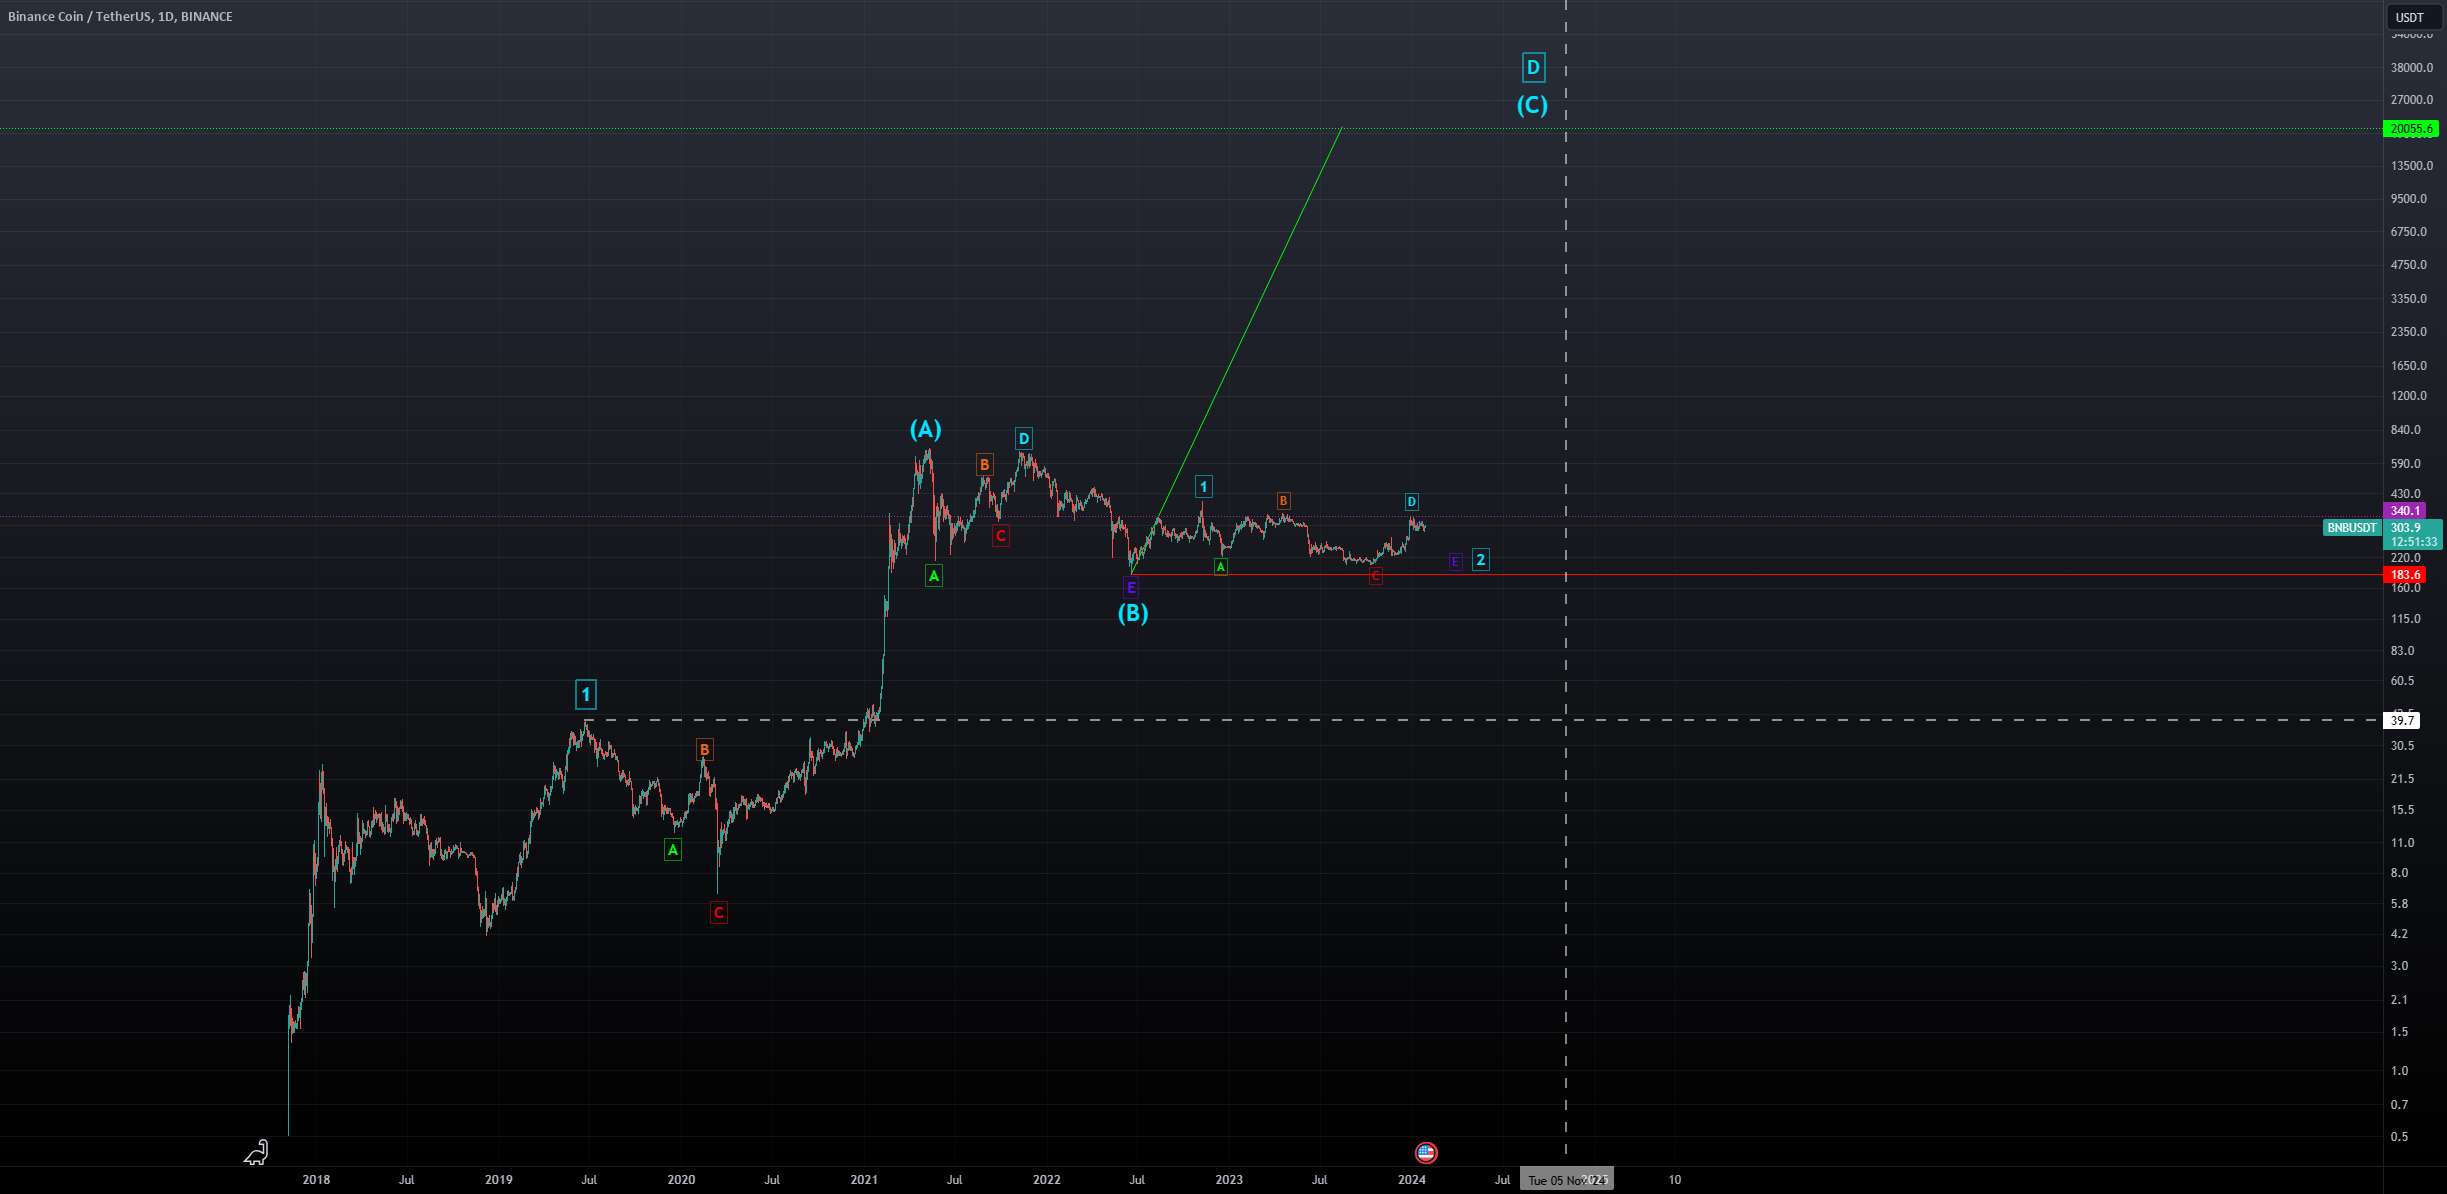This screenshot has height=1194, width=2447.
Task: Select blue D label beside (A) peak
Action: 1023,438
